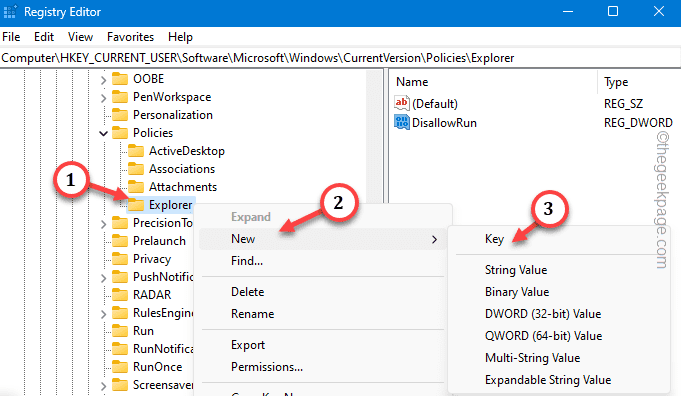Open the Favorites menu
The width and height of the screenshot is (681, 396).
(x=130, y=37)
